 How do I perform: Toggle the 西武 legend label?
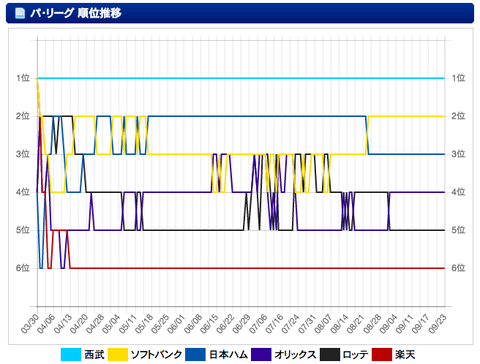94,354
